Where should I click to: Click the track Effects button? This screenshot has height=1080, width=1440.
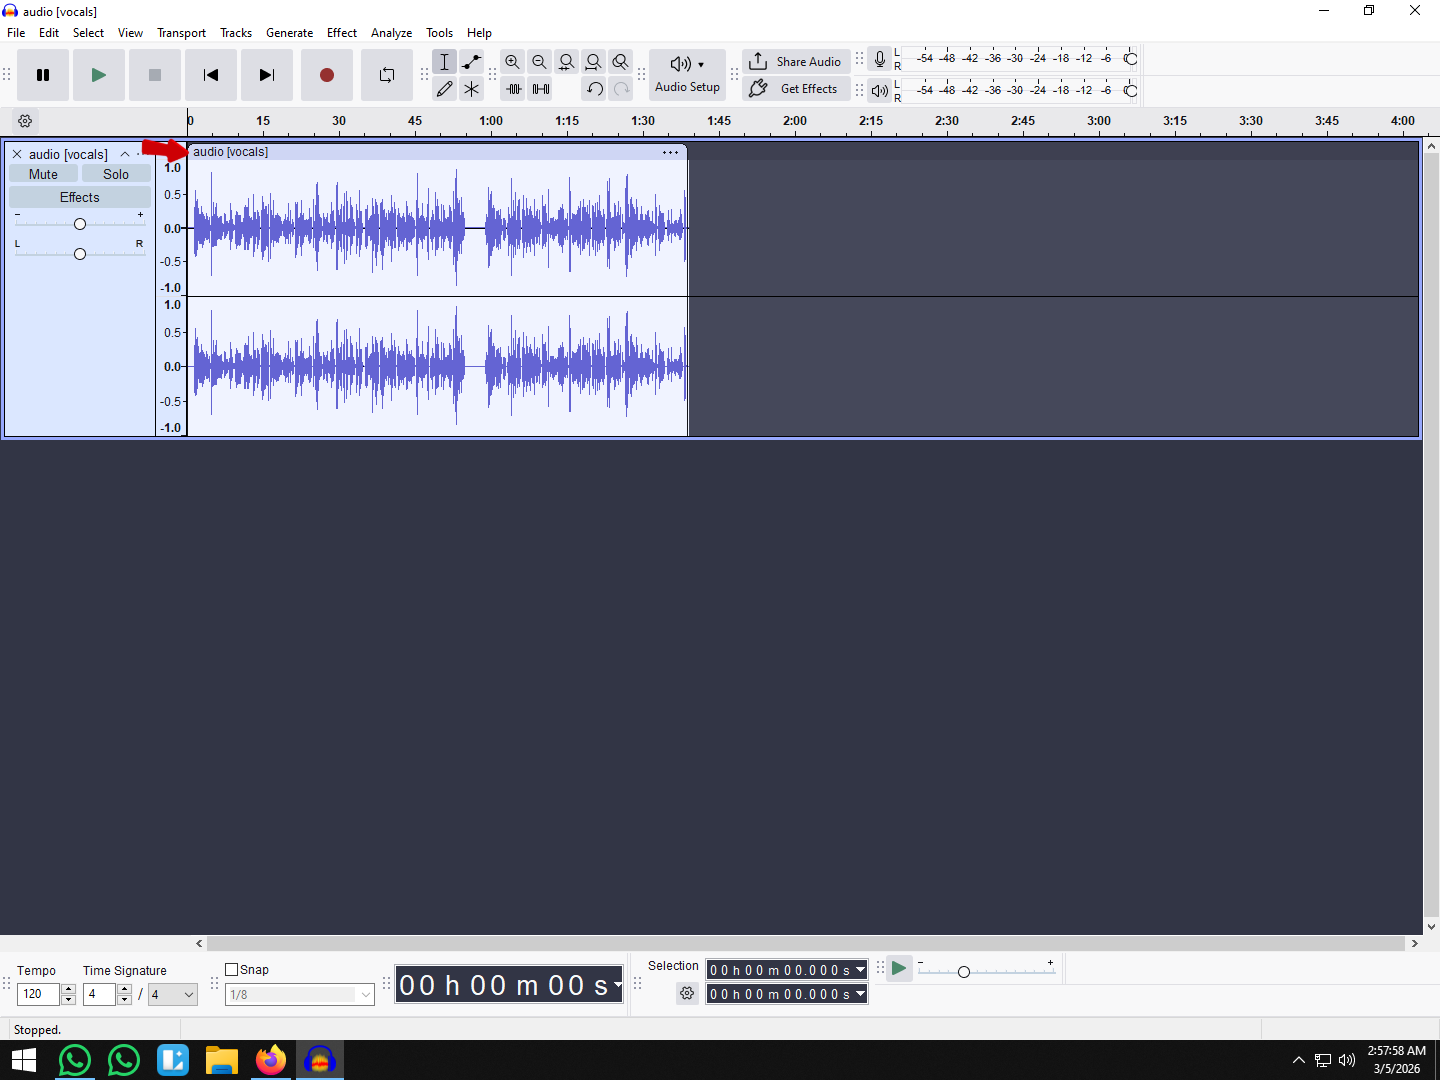[x=80, y=197]
